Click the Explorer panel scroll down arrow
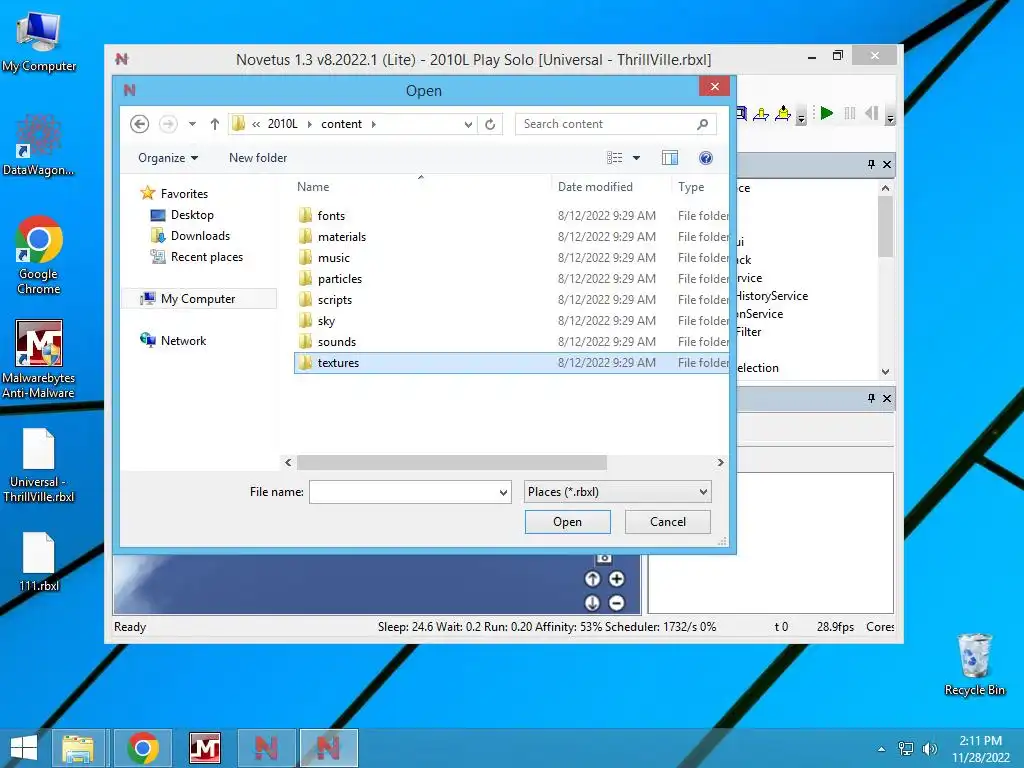 point(886,372)
